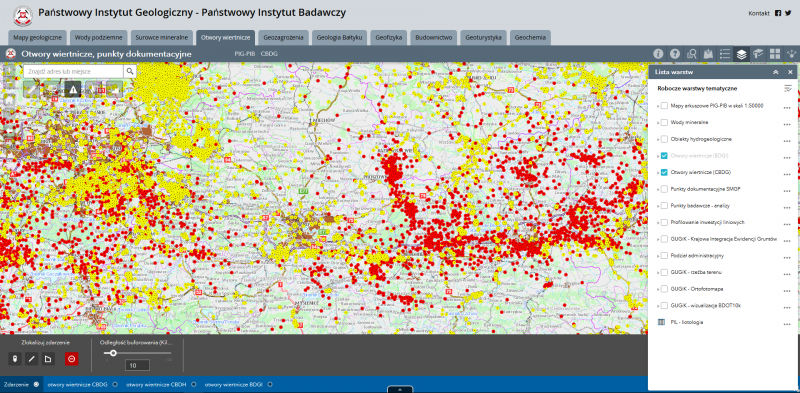Click the red clear incident button
This screenshot has width=800, height=393.
click(71, 359)
